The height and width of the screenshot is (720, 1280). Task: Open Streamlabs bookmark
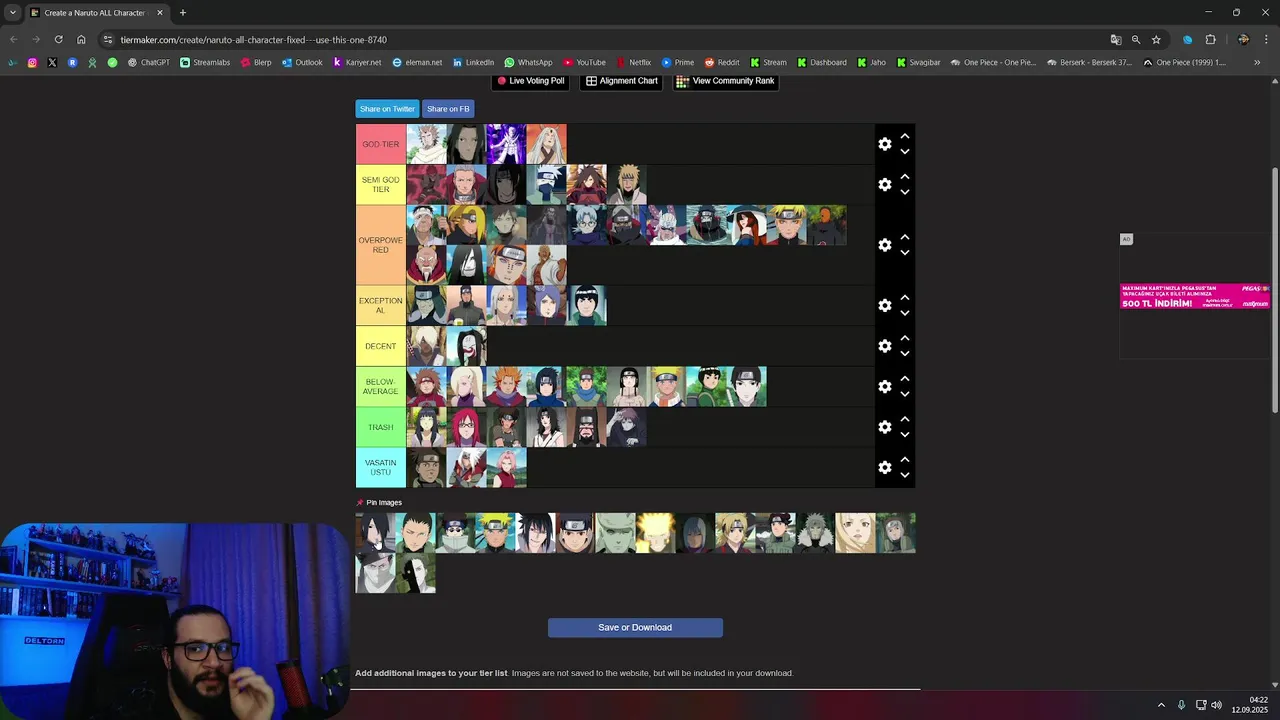click(204, 62)
